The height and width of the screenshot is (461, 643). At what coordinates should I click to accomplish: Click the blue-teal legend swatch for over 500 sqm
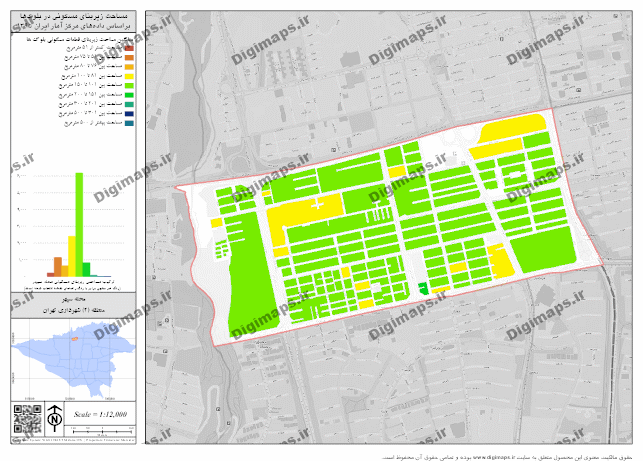pyautogui.click(x=129, y=123)
